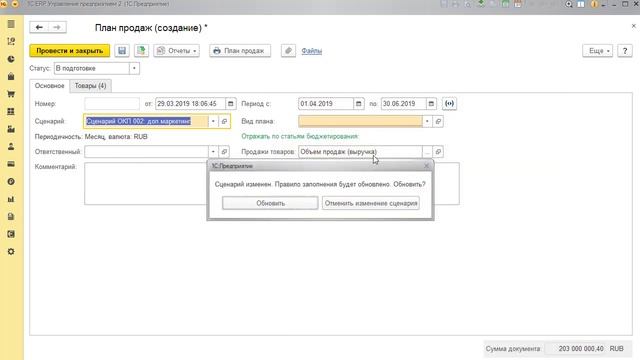Click the document sum 203 000 000,40
The width and height of the screenshot is (640, 360).
[x=581, y=349]
